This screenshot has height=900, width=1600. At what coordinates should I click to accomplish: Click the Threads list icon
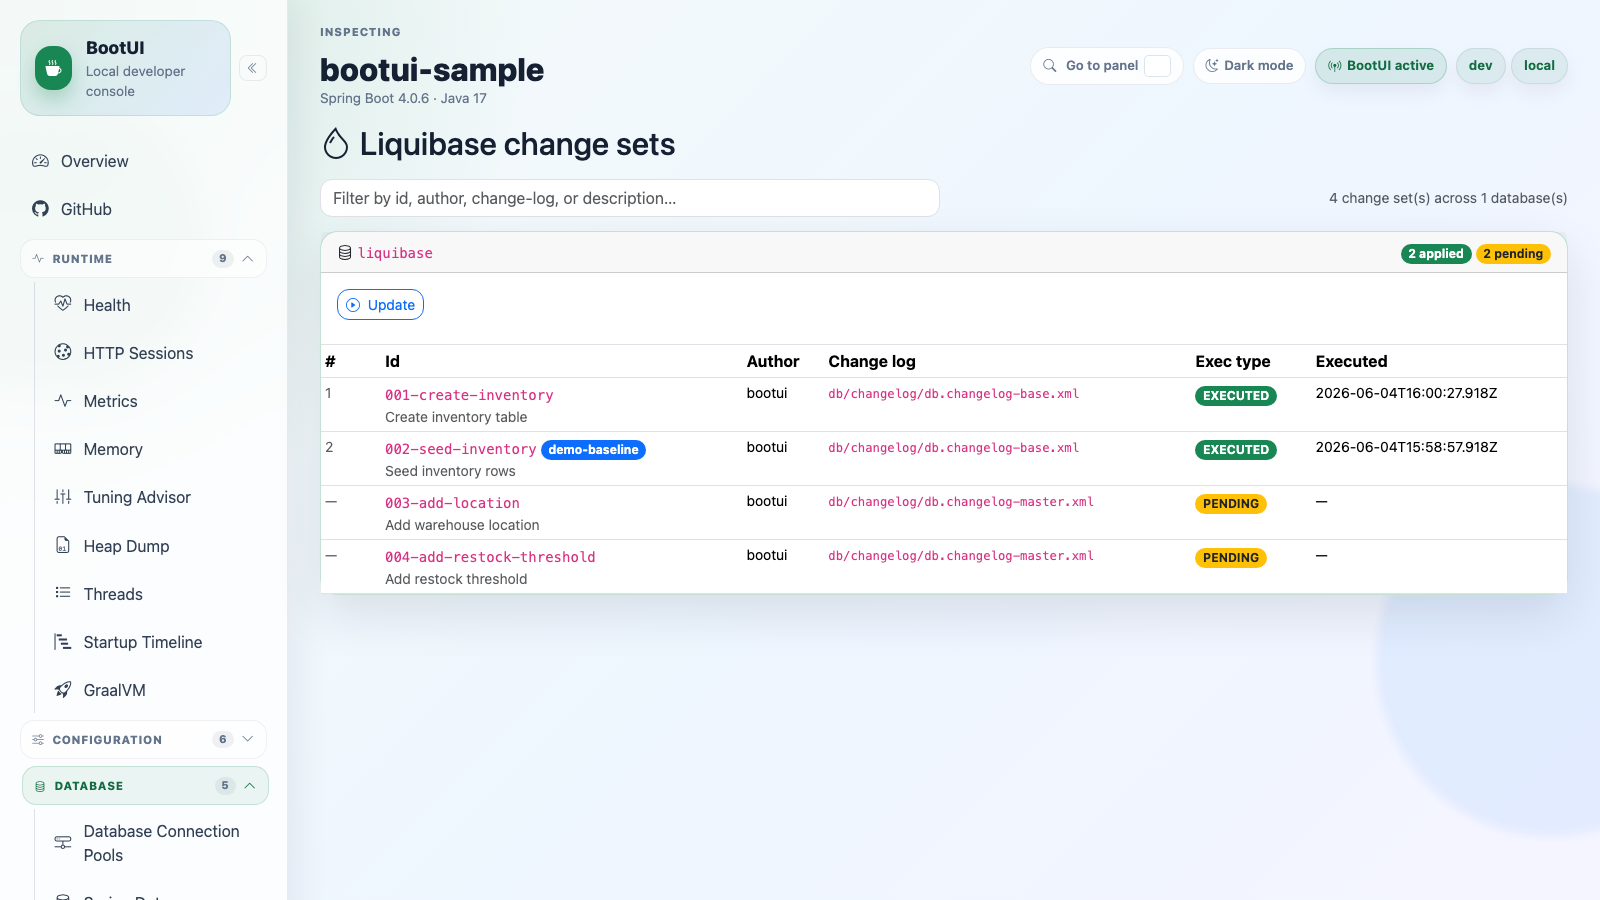coord(63,593)
